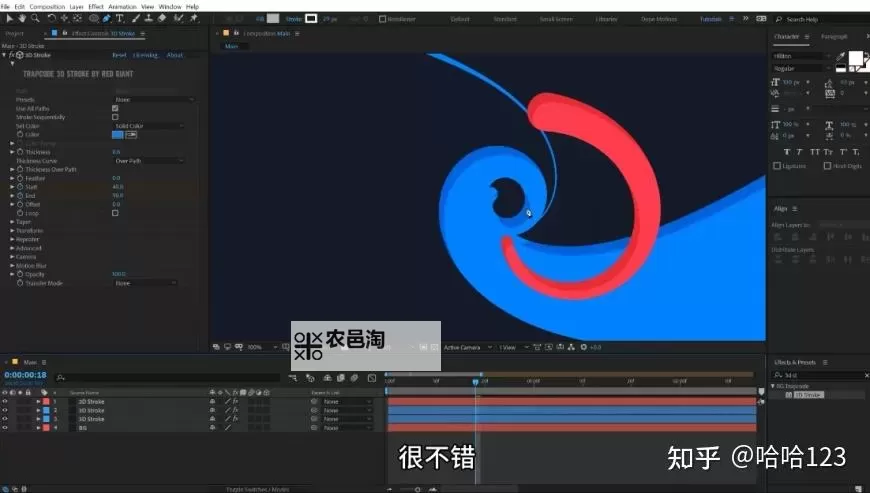Select the Type tool
This screenshot has height=493, width=870.
tap(120, 18)
